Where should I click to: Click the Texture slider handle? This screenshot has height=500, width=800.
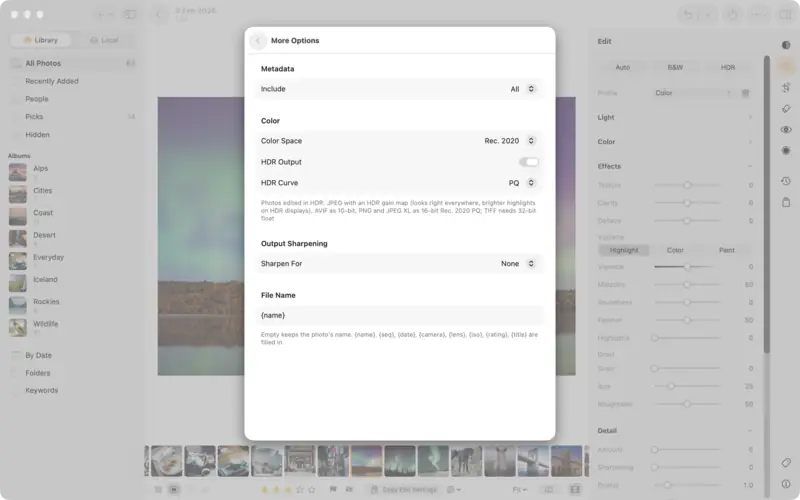tap(687, 185)
